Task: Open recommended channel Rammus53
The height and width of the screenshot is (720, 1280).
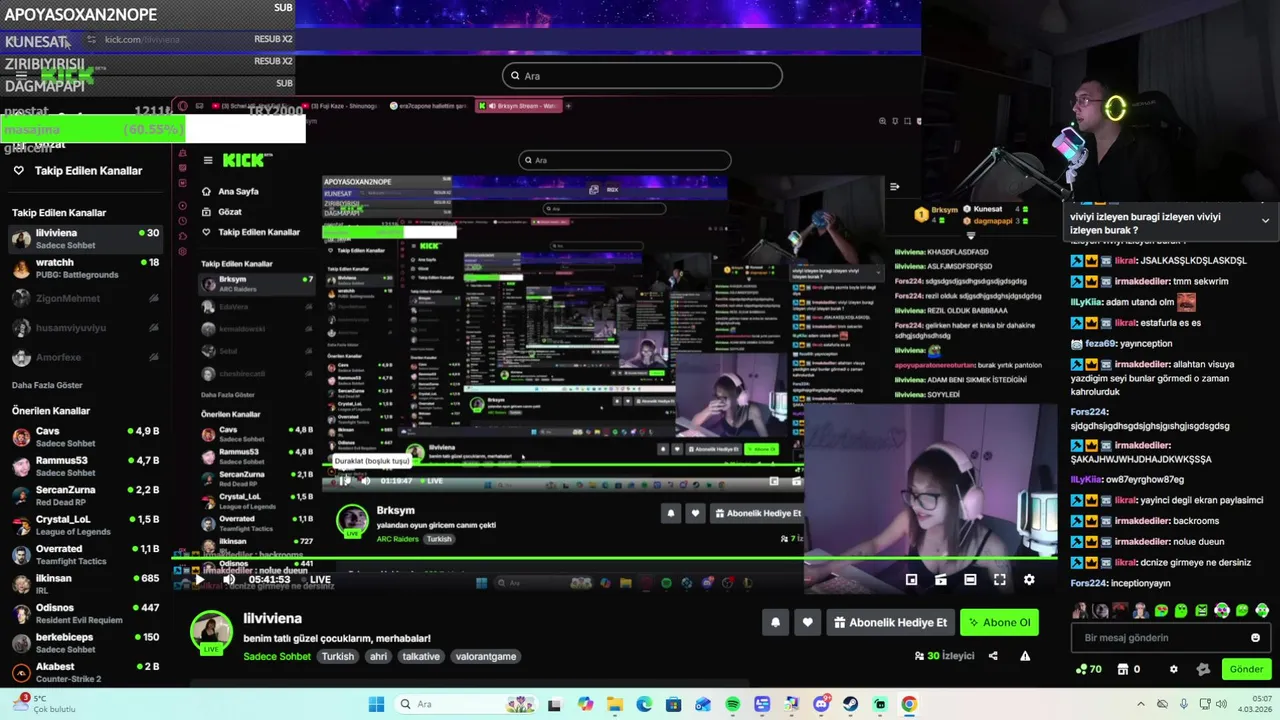Action: pos(85,466)
